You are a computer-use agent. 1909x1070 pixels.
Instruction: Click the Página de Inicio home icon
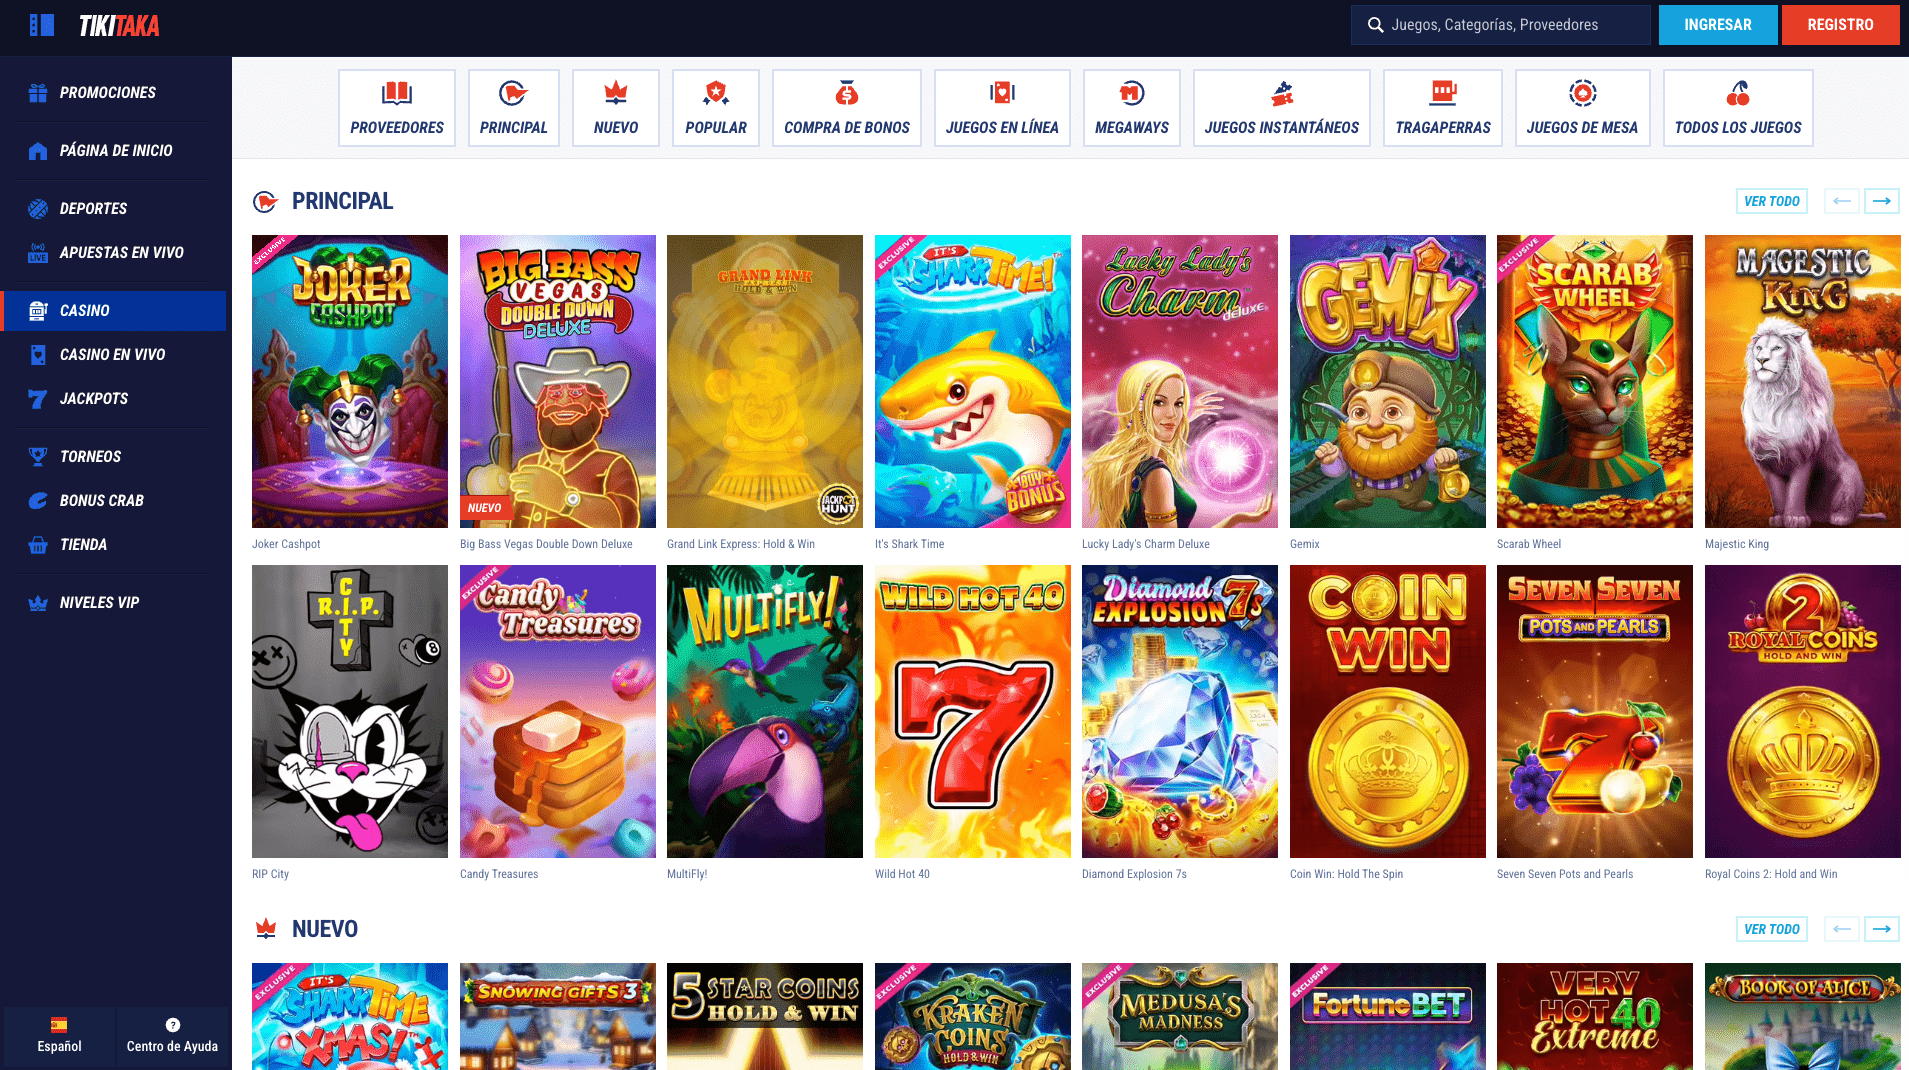pos(38,151)
